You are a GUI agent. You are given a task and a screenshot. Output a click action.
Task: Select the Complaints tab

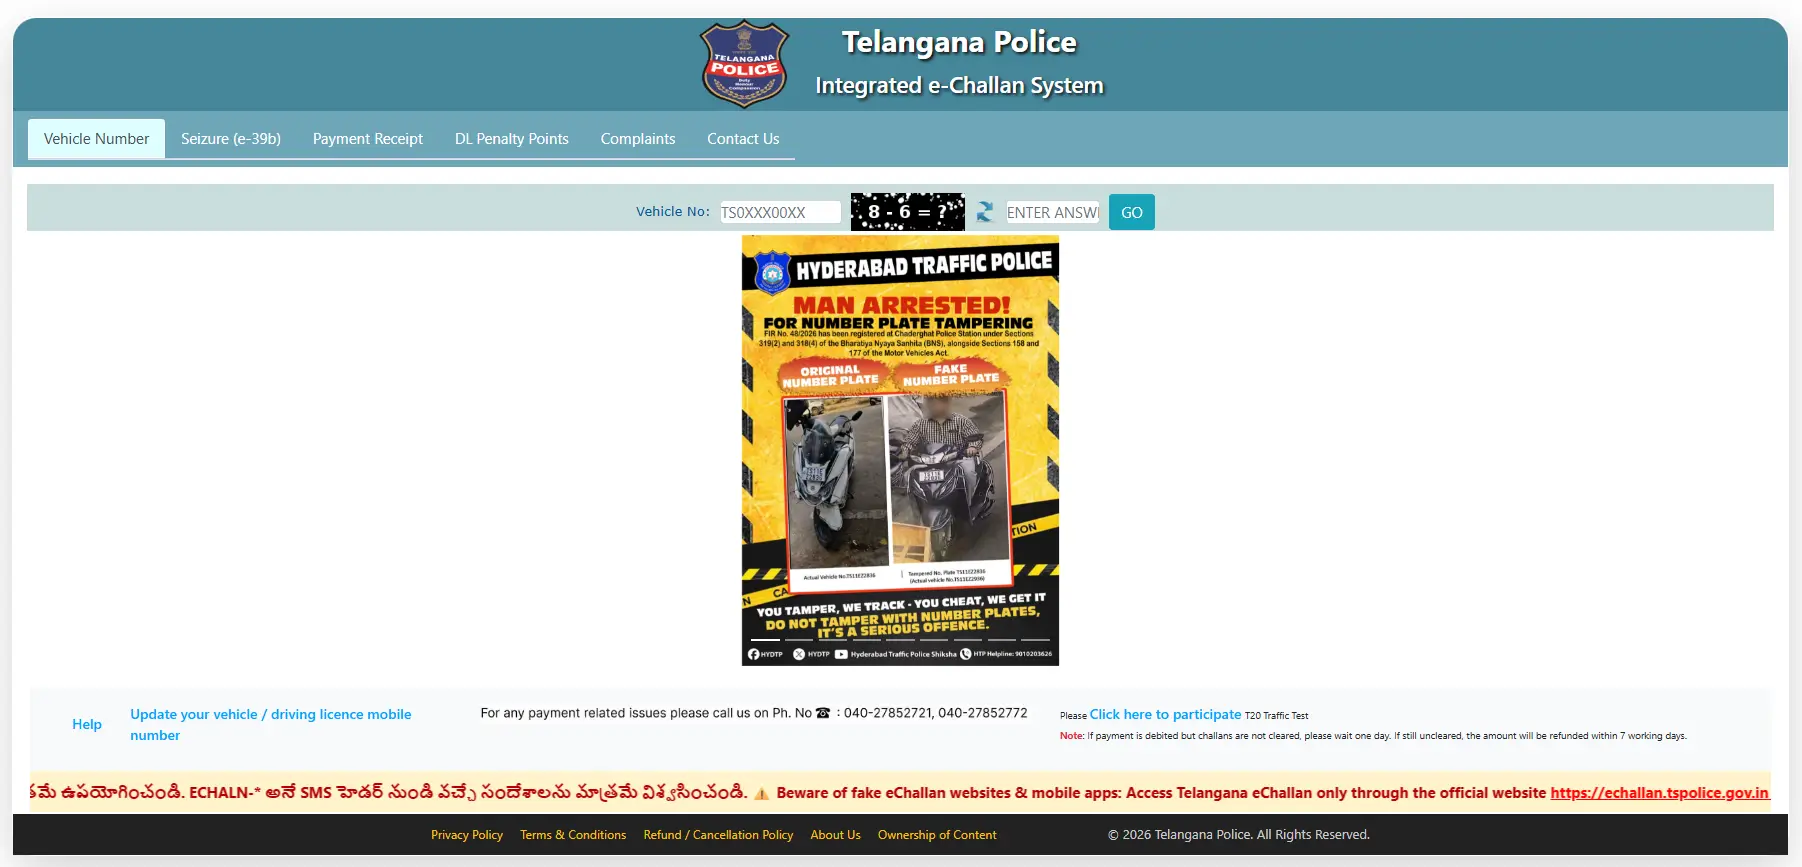point(638,139)
